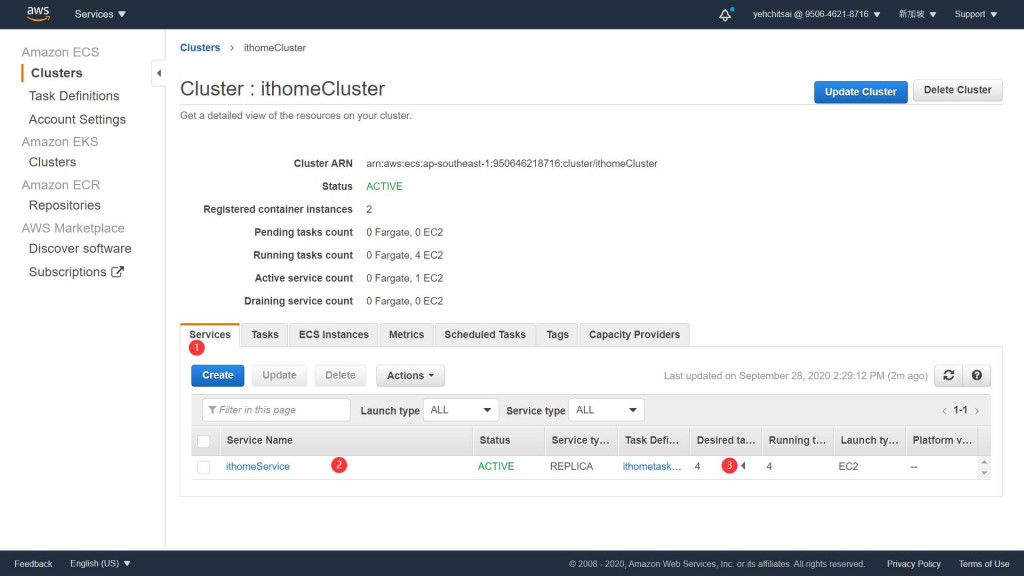Click the Service ty... column header

click(580, 440)
